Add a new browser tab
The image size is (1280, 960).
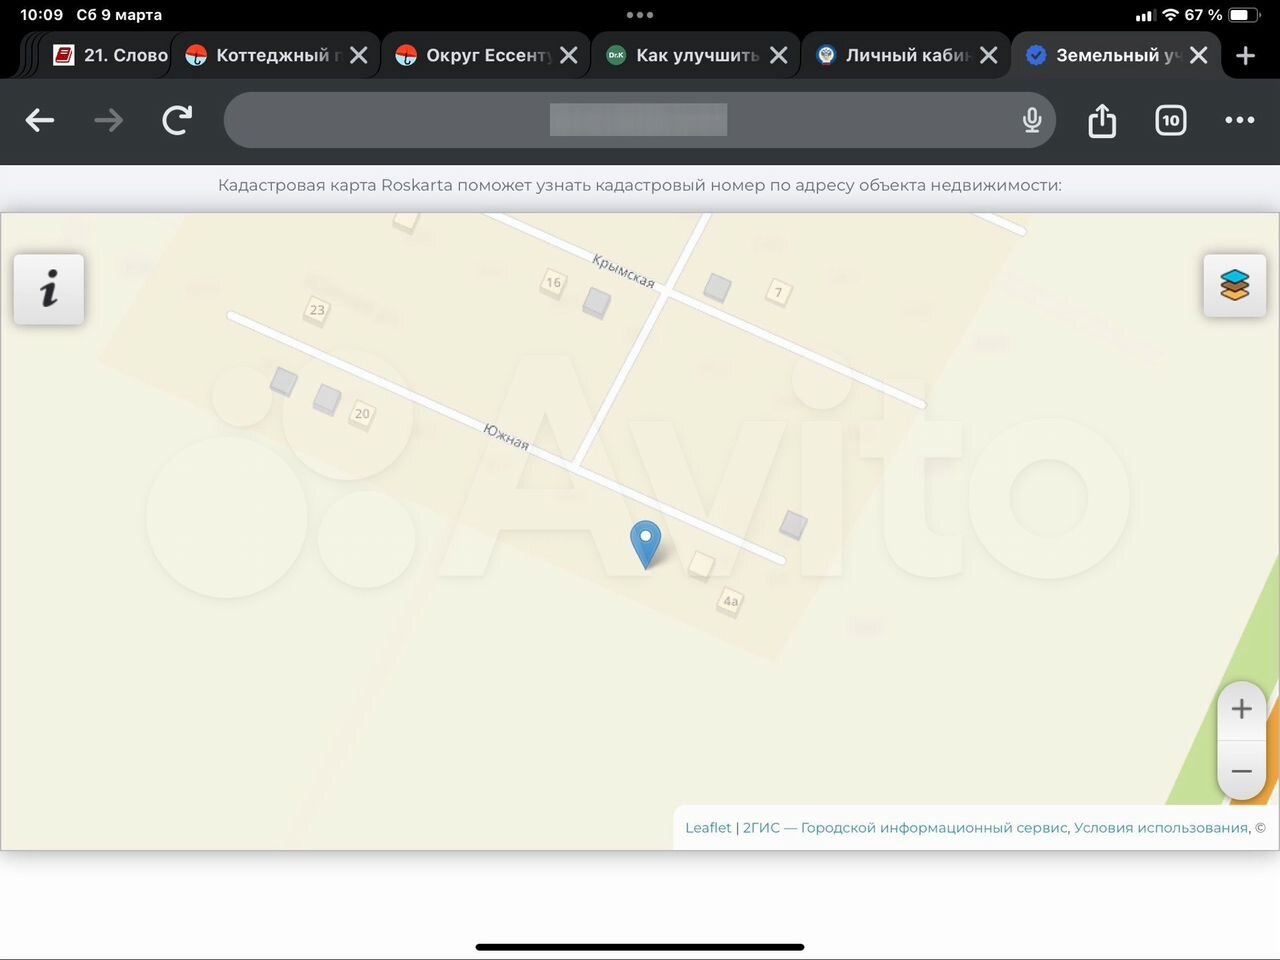click(x=1245, y=56)
